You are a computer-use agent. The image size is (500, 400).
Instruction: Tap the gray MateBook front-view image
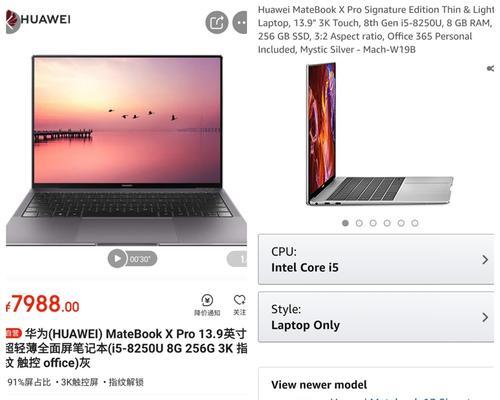(127, 150)
